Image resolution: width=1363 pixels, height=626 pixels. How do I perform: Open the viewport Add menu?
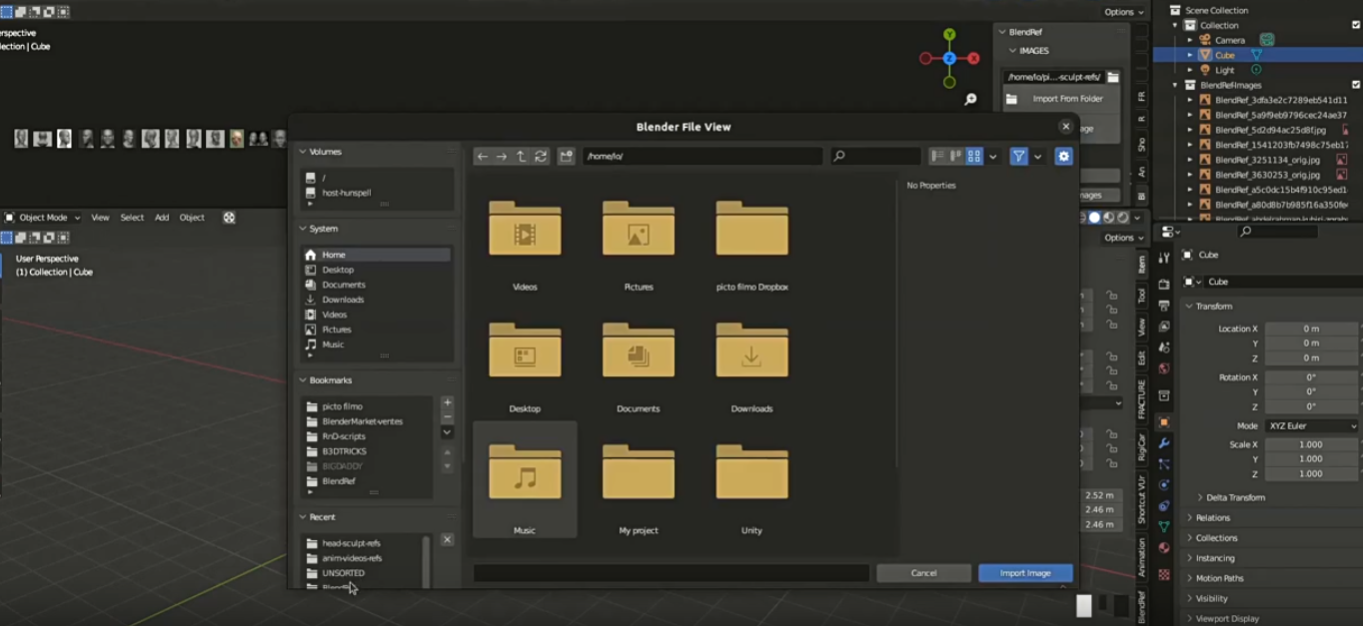pyautogui.click(x=162, y=217)
